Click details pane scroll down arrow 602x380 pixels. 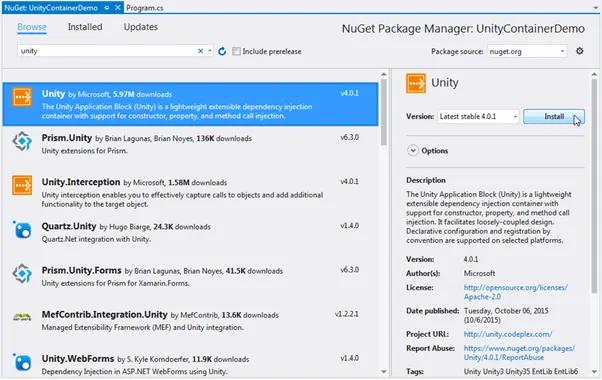pyautogui.click(x=594, y=372)
